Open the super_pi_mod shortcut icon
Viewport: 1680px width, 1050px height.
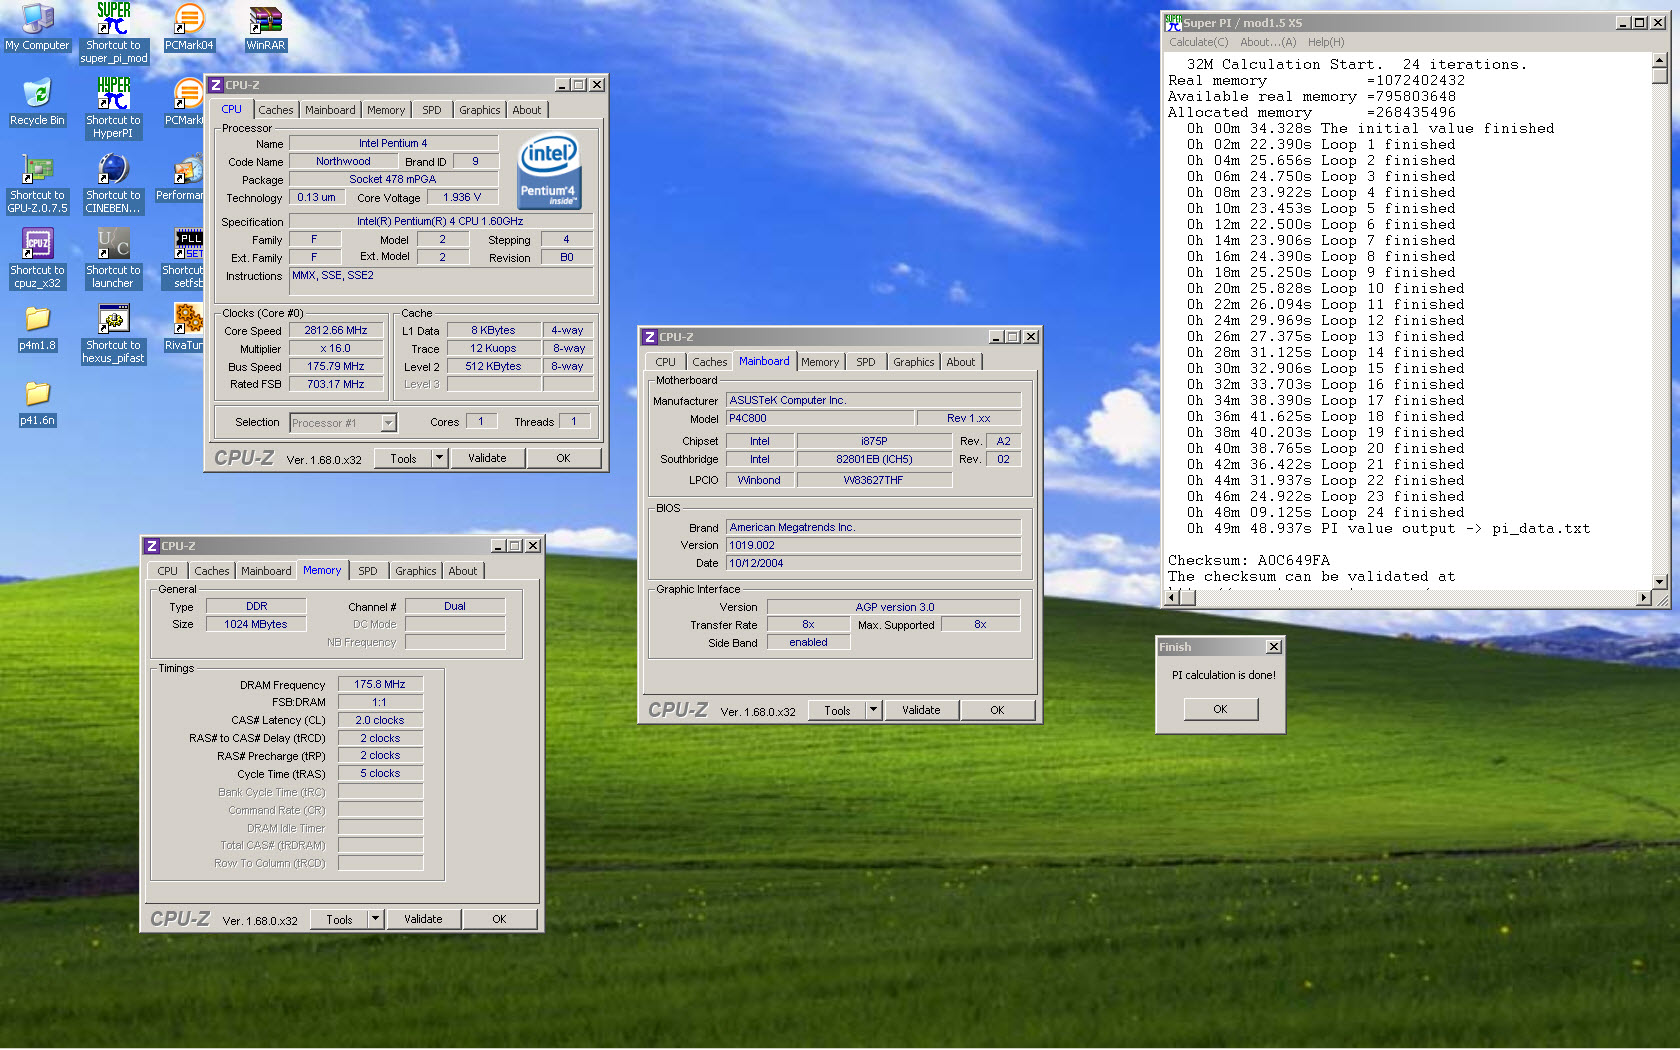pos(113,32)
